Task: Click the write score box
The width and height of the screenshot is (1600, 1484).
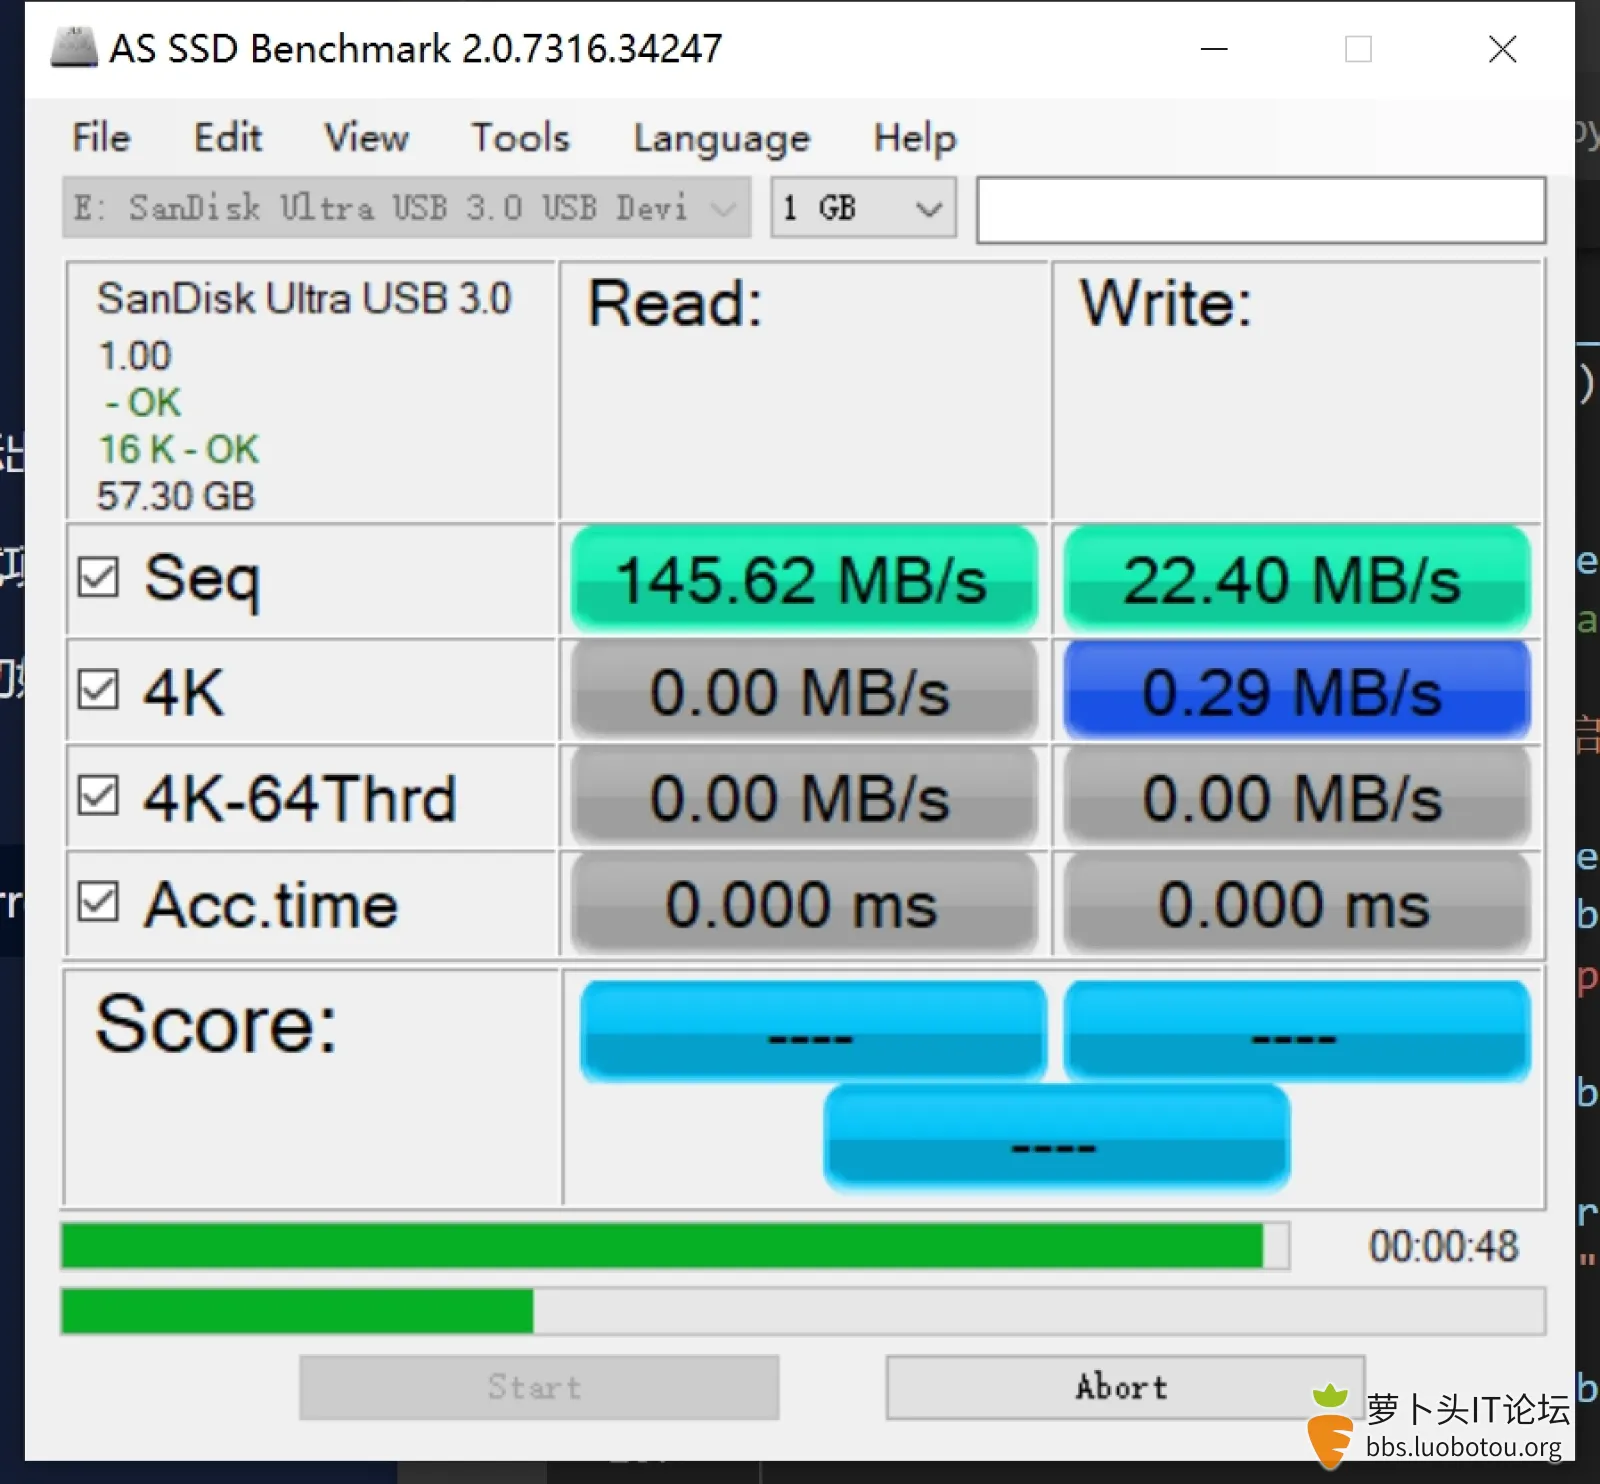Action: coord(1297,1031)
